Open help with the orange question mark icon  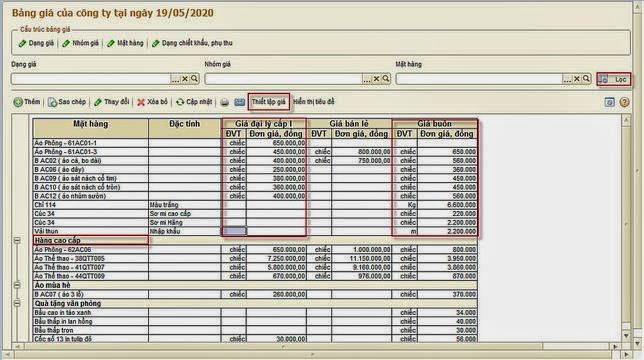point(624,102)
